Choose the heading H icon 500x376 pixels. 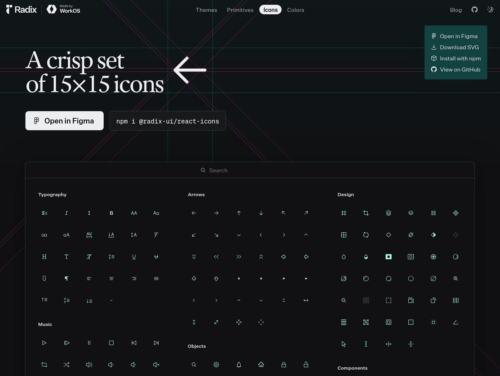pos(44,257)
